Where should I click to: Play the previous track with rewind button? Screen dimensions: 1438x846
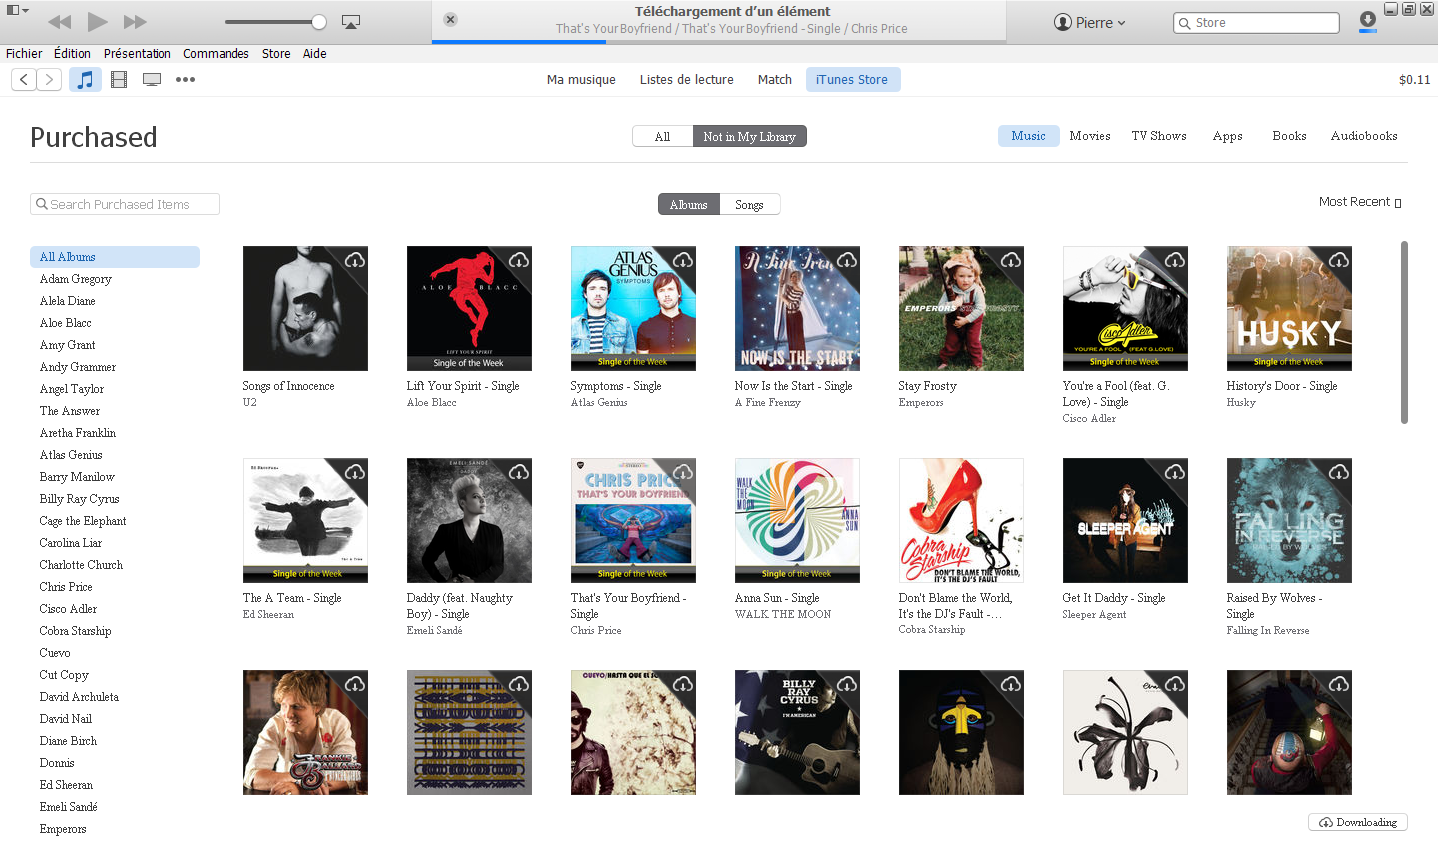pos(60,22)
